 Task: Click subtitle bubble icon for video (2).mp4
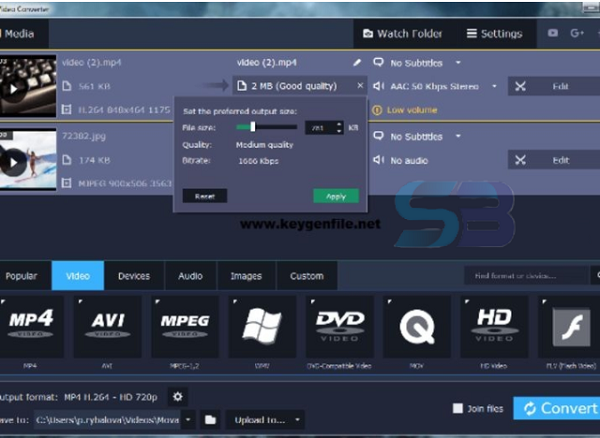tap(378, 62)
